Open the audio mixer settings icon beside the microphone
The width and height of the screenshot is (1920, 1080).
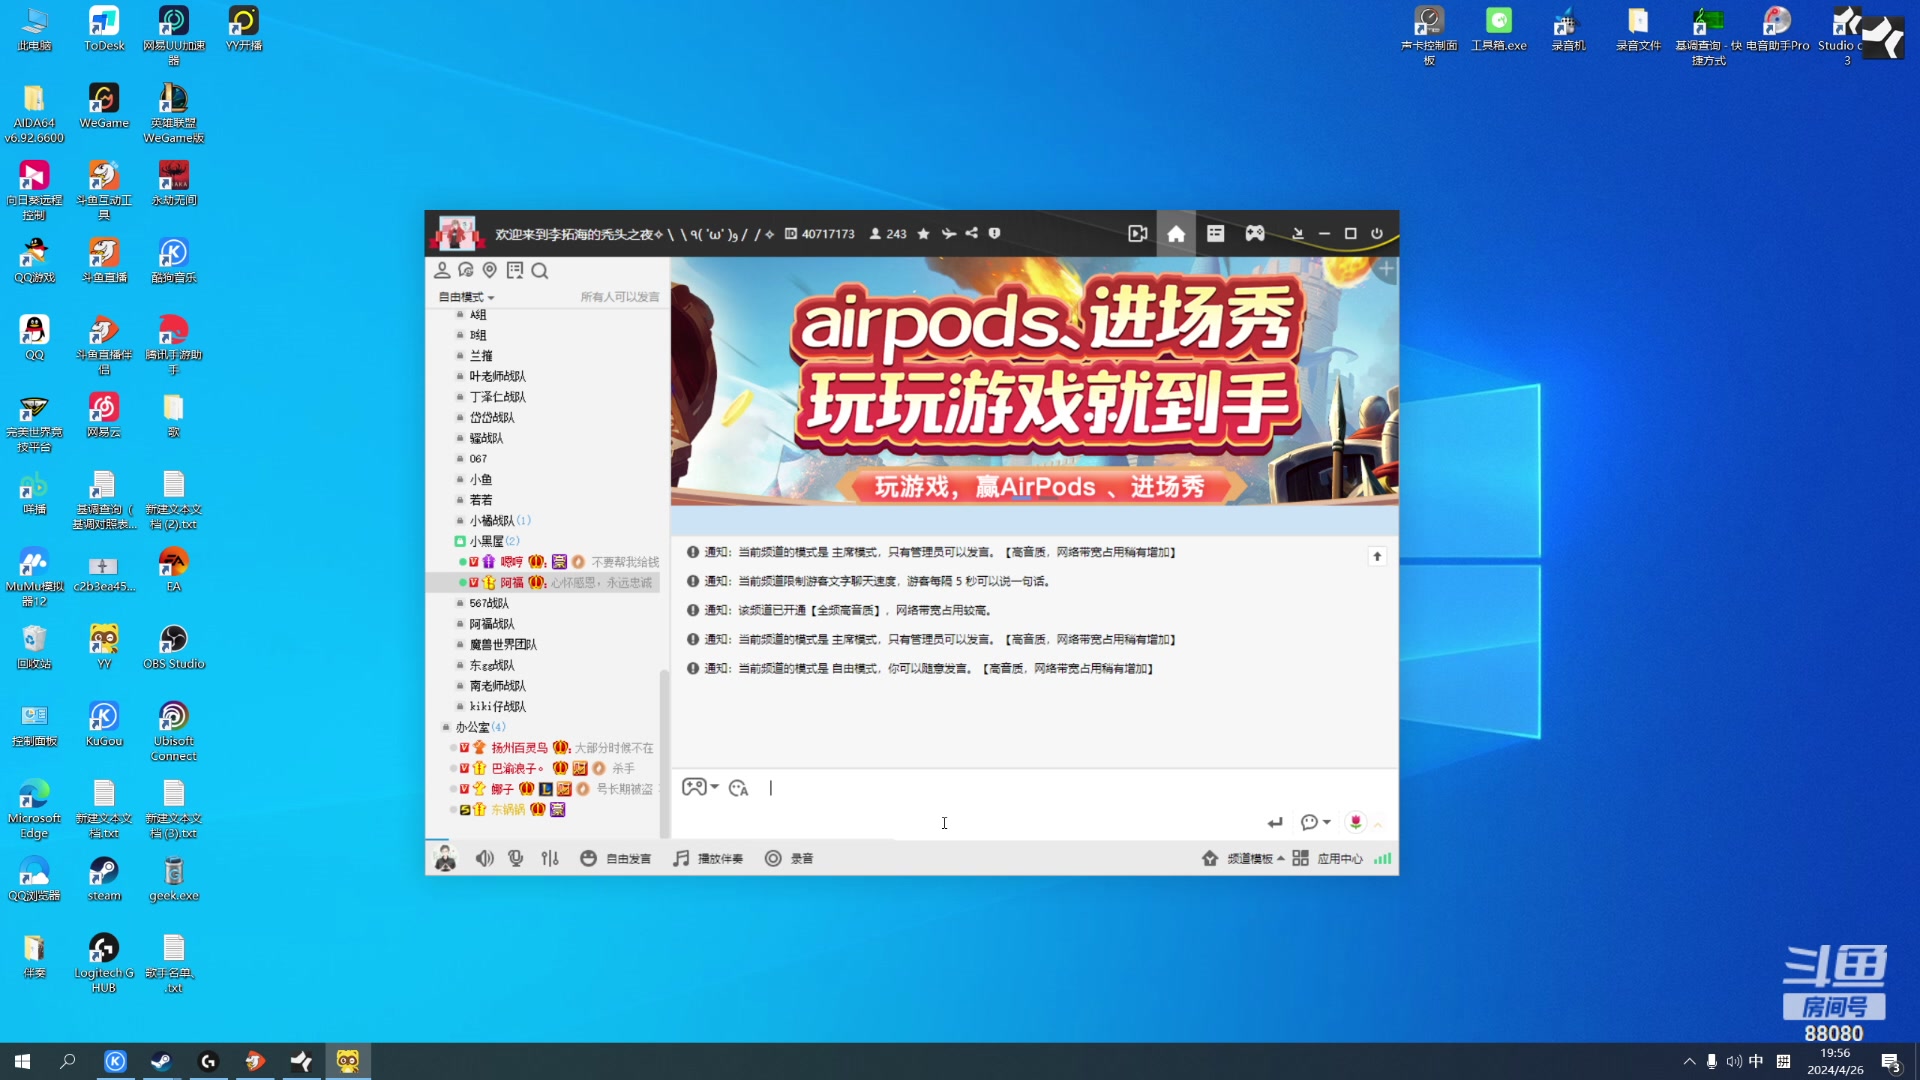[x=550, y=858]
